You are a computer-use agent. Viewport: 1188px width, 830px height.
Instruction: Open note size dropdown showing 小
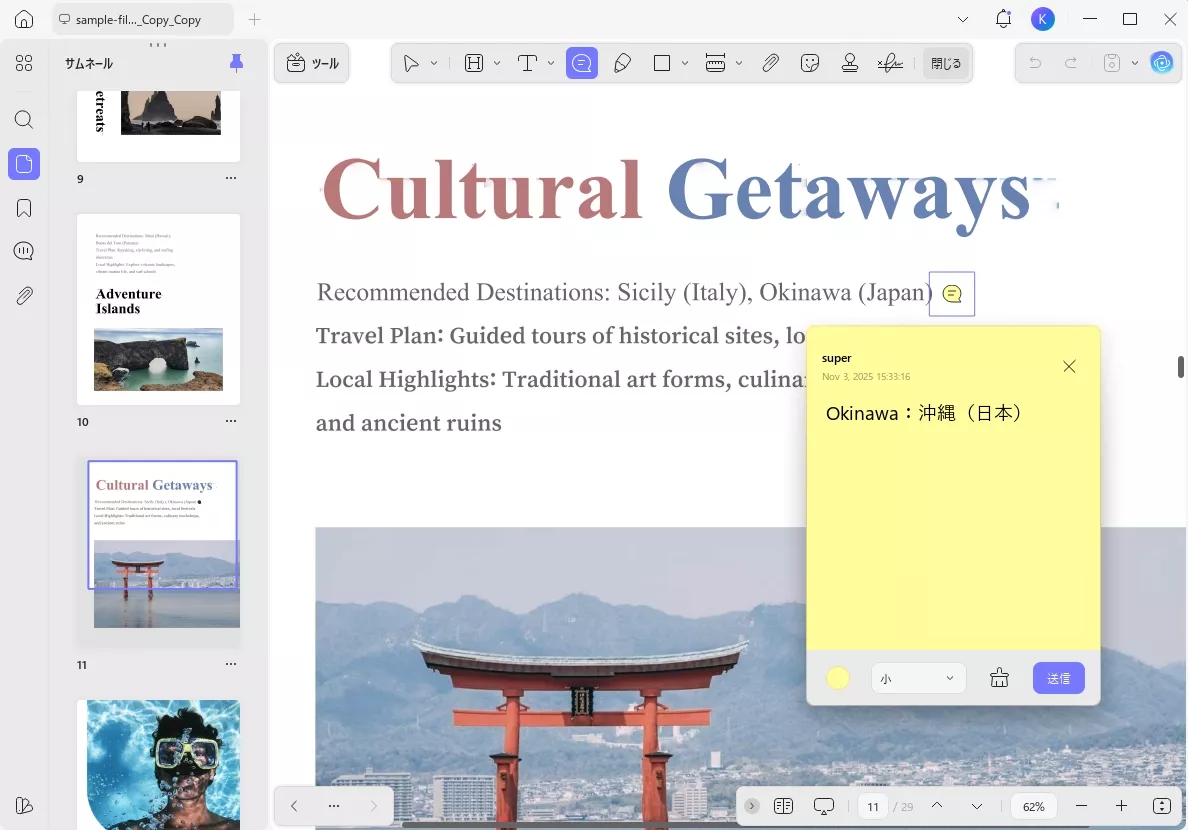click(918, 679)
